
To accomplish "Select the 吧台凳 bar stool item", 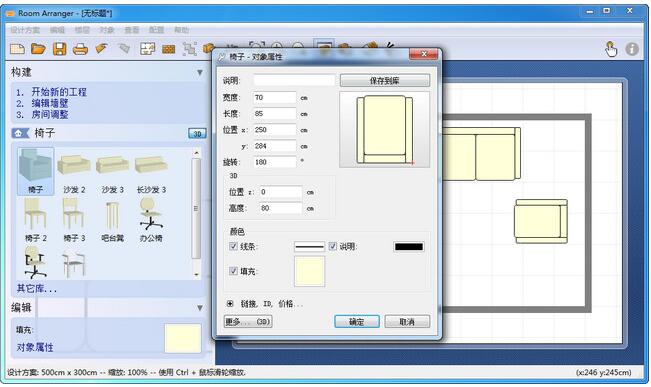I will (x=113, y=221).
